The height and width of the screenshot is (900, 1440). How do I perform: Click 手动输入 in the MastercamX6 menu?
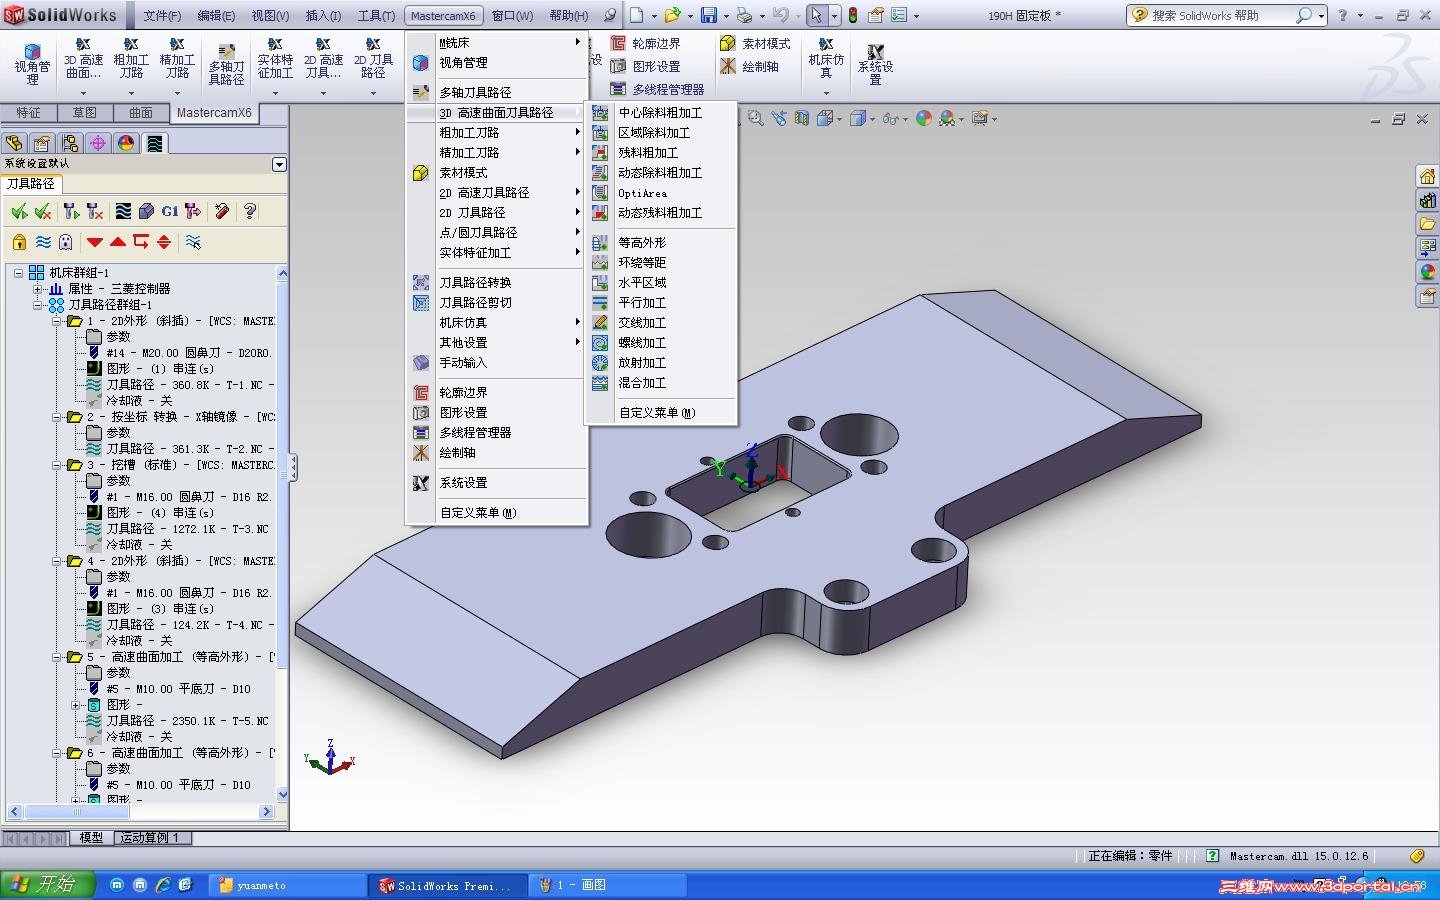click(x=496, y=363)
